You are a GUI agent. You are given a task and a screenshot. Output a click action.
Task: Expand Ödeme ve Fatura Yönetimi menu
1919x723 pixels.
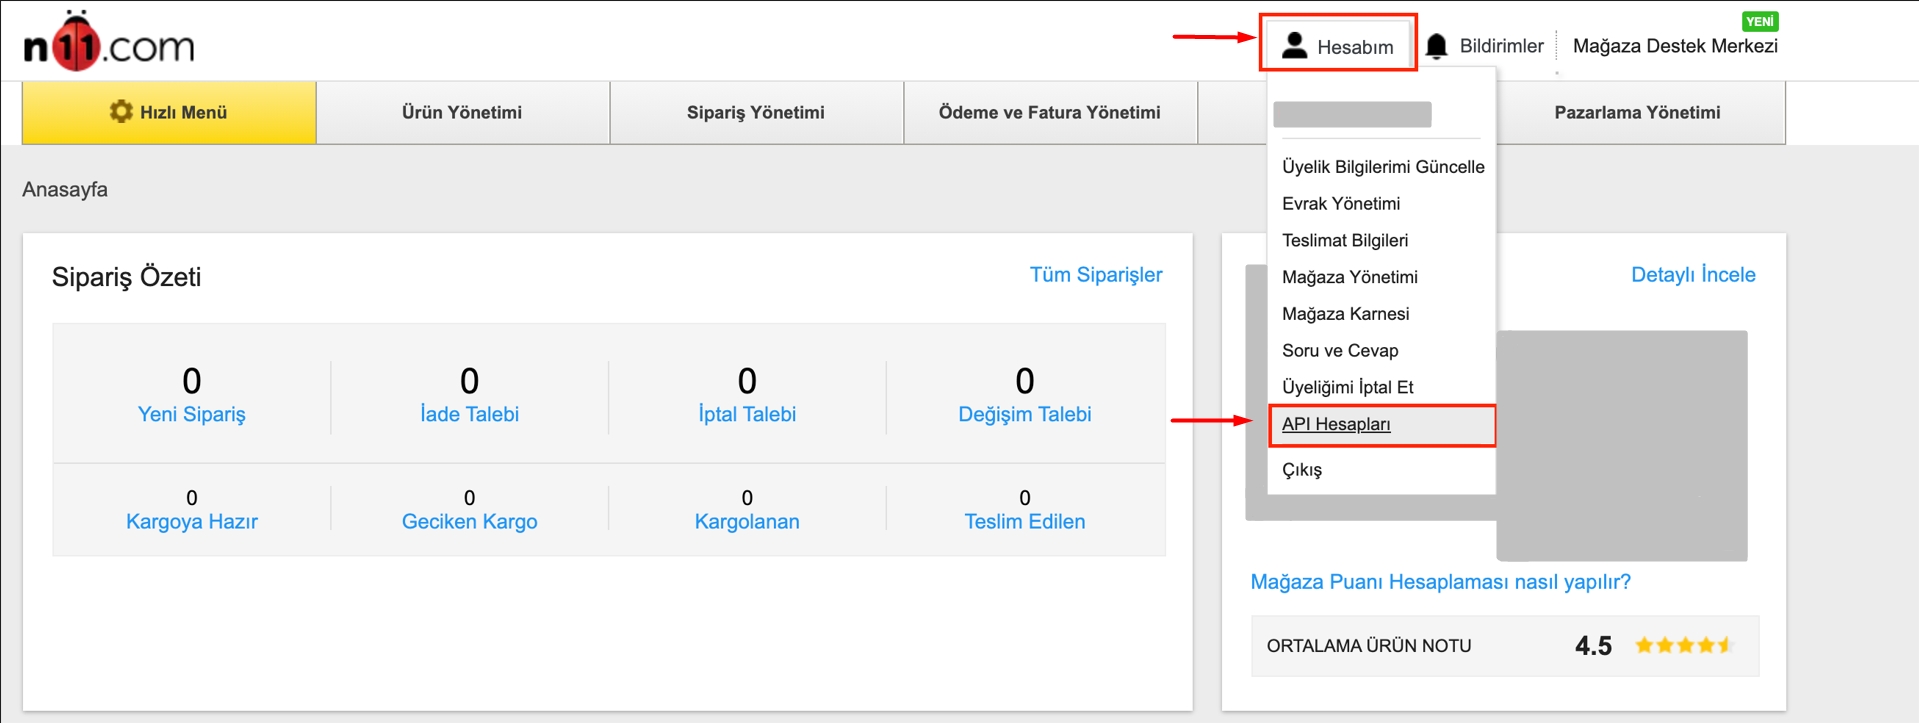click(x=1049, y=113)
